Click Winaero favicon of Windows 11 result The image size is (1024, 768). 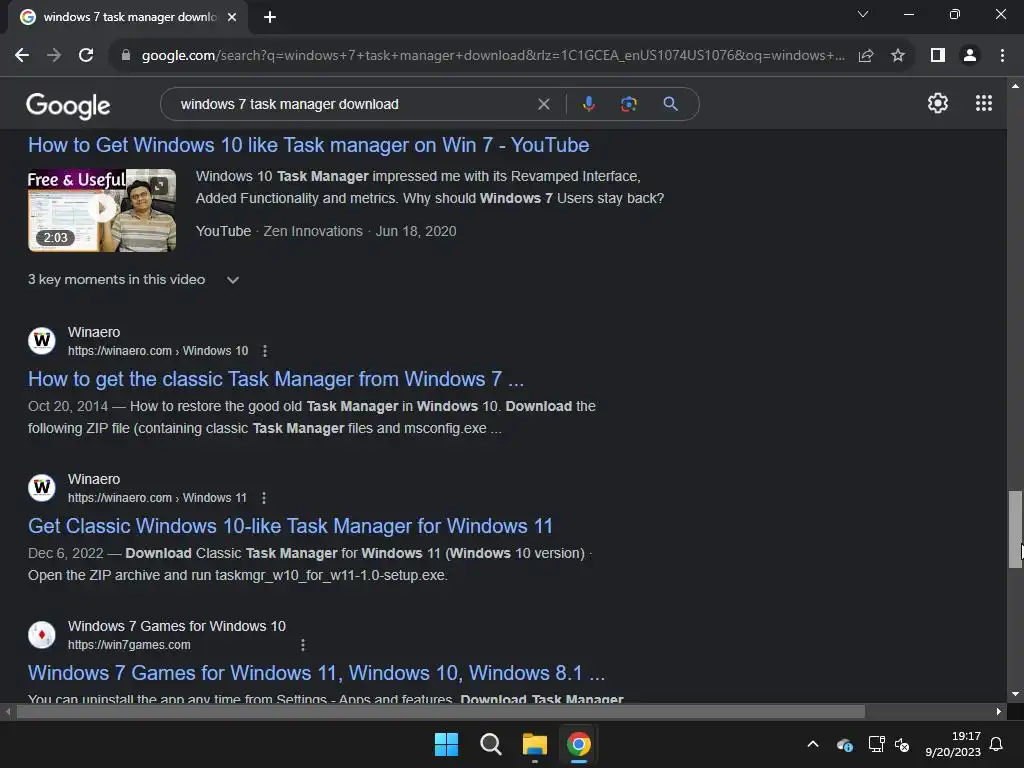(x=42, y=488)
